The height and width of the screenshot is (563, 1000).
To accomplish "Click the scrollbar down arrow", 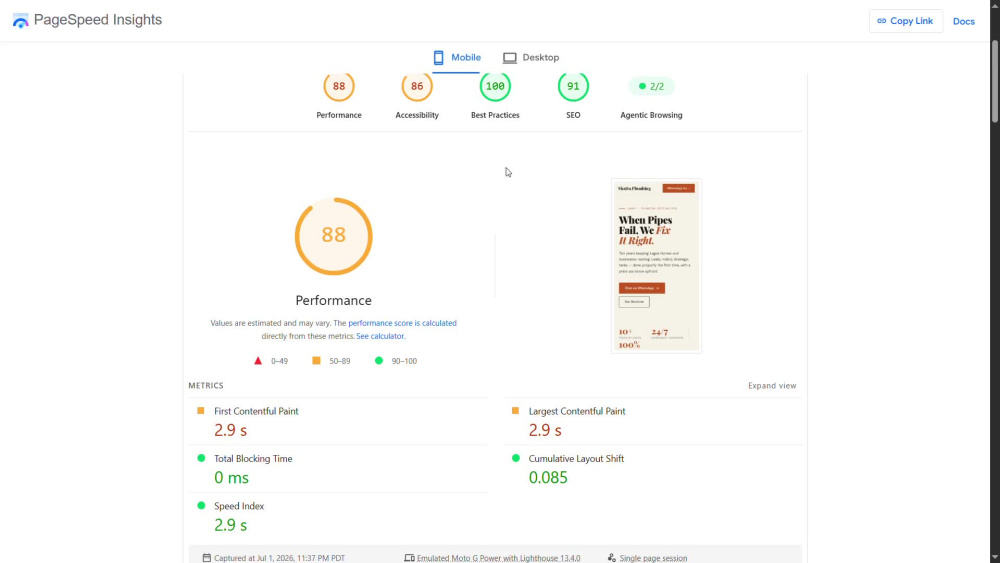I will (x=995, y=558).
